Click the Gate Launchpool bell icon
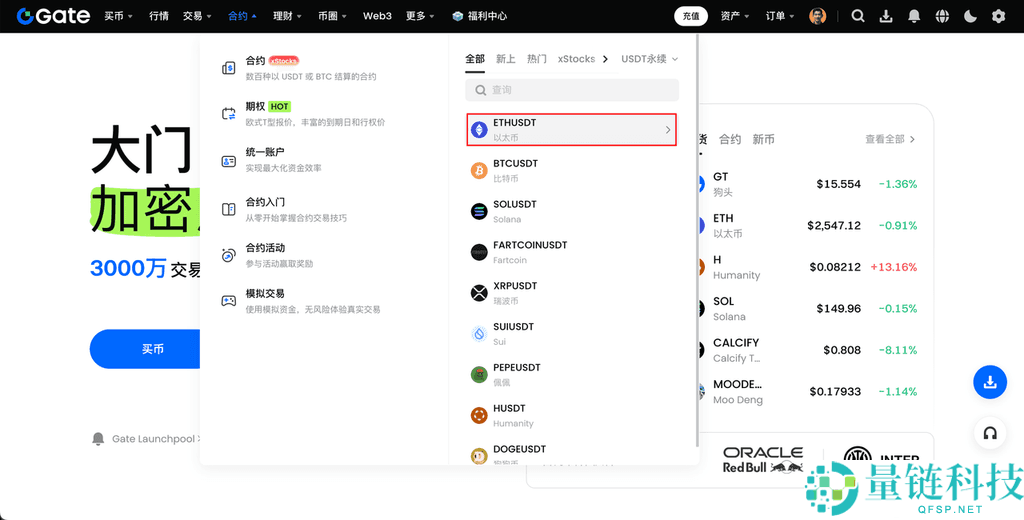This screenshot has width=1024, height=520. pyautogui.click(x=98, y=439)
